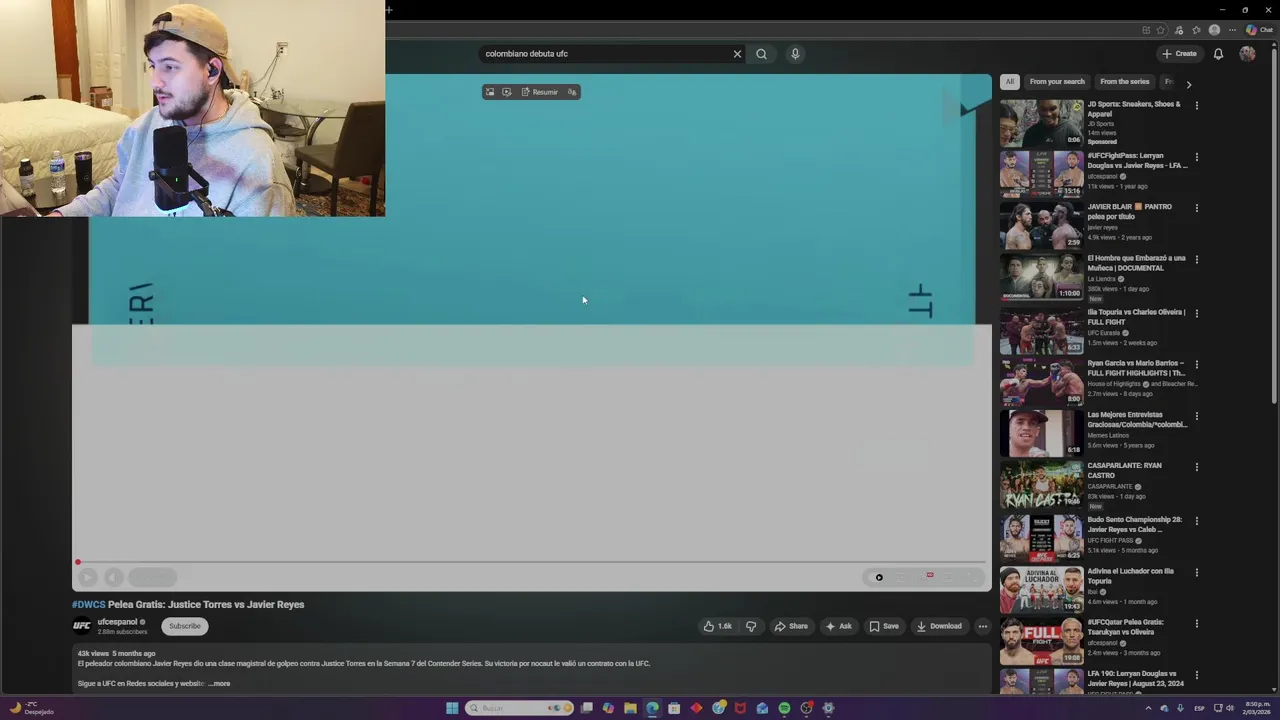Download the video
Screen dimensions: 1280x720
tap(939, 626)
